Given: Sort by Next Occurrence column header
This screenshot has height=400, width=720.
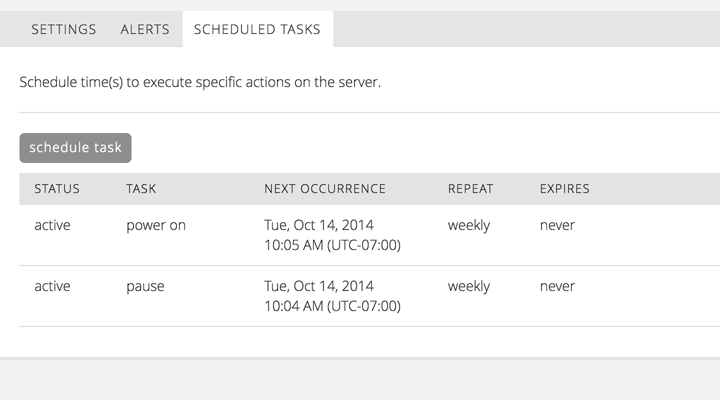Looking at the screenshot, I should 325,189.
